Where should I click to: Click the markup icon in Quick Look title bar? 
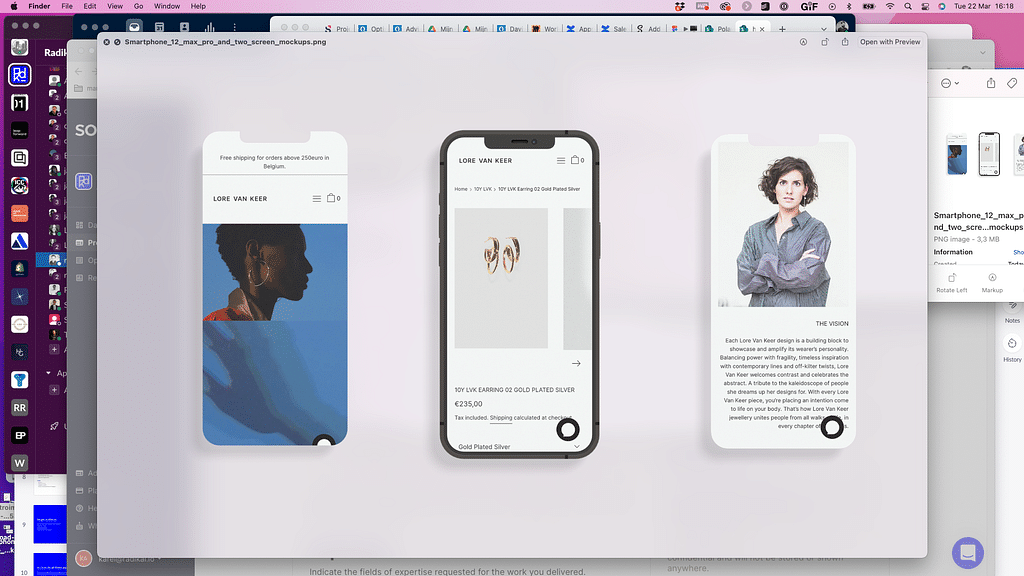tap(804, 42)
